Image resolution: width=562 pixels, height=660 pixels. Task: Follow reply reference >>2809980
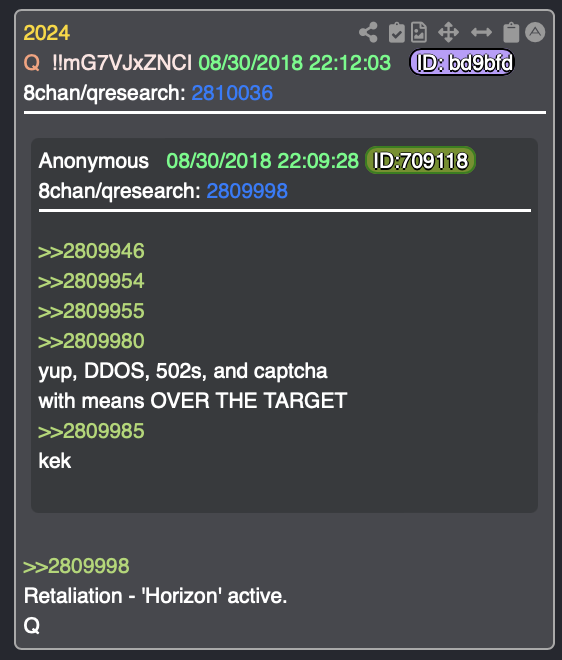(91, 341)
